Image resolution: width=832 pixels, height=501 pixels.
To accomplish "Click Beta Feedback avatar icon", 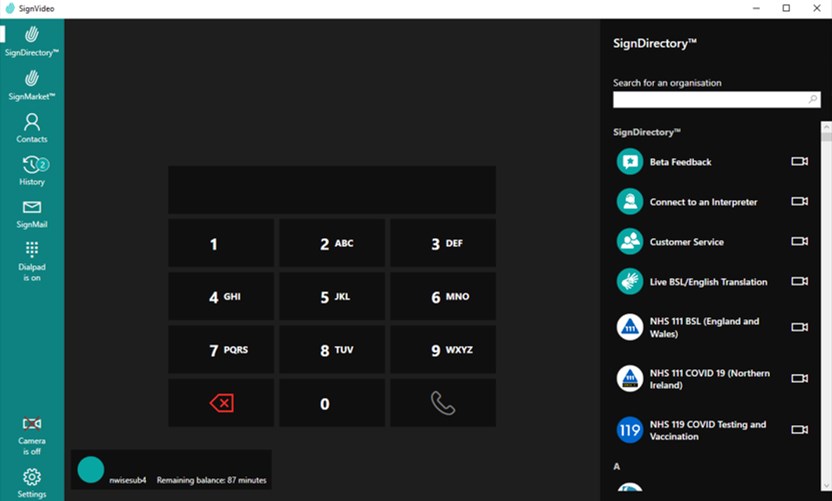I will click(x=630, y=161).
